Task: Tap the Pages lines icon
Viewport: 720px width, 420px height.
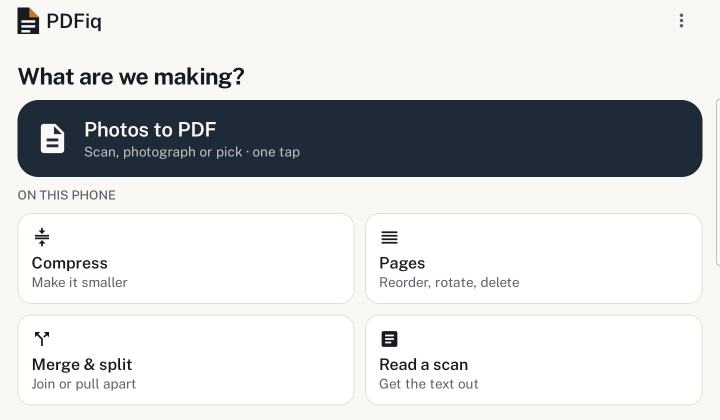Action: point(389,237)
